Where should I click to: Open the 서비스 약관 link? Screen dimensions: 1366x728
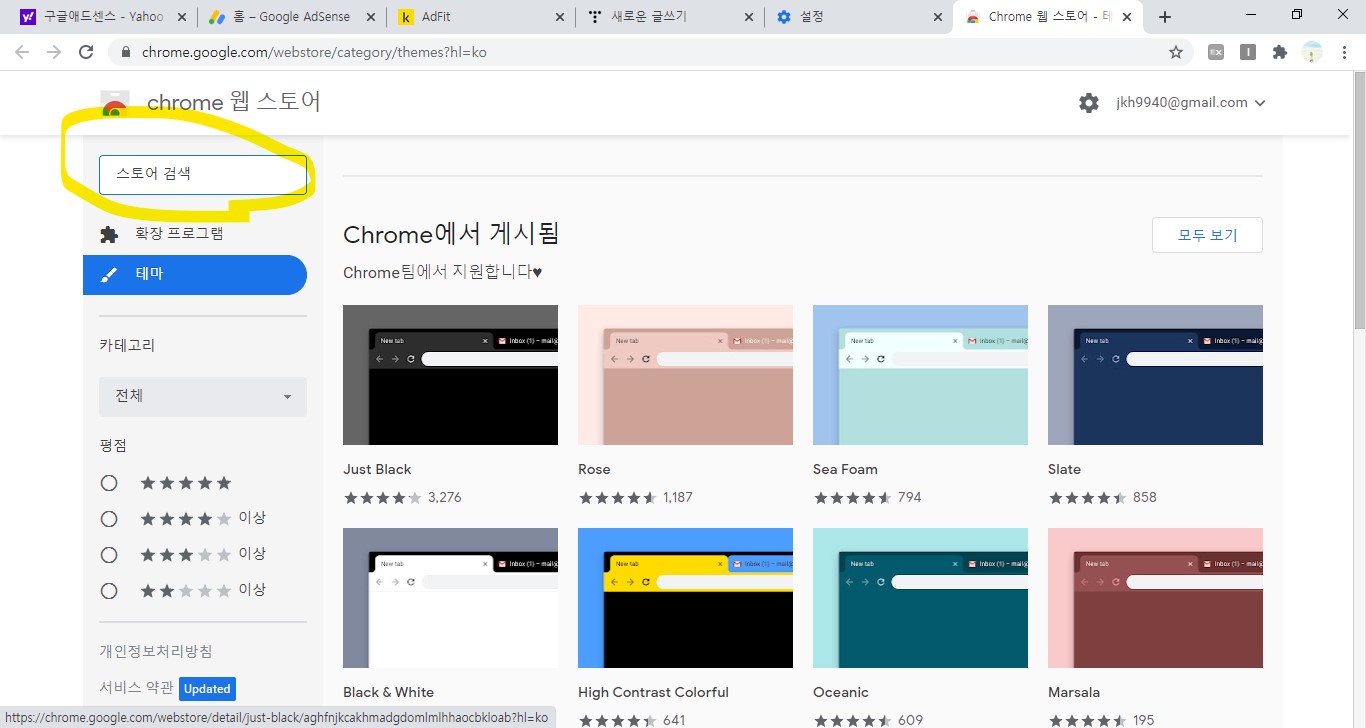[x=136, y=687]
